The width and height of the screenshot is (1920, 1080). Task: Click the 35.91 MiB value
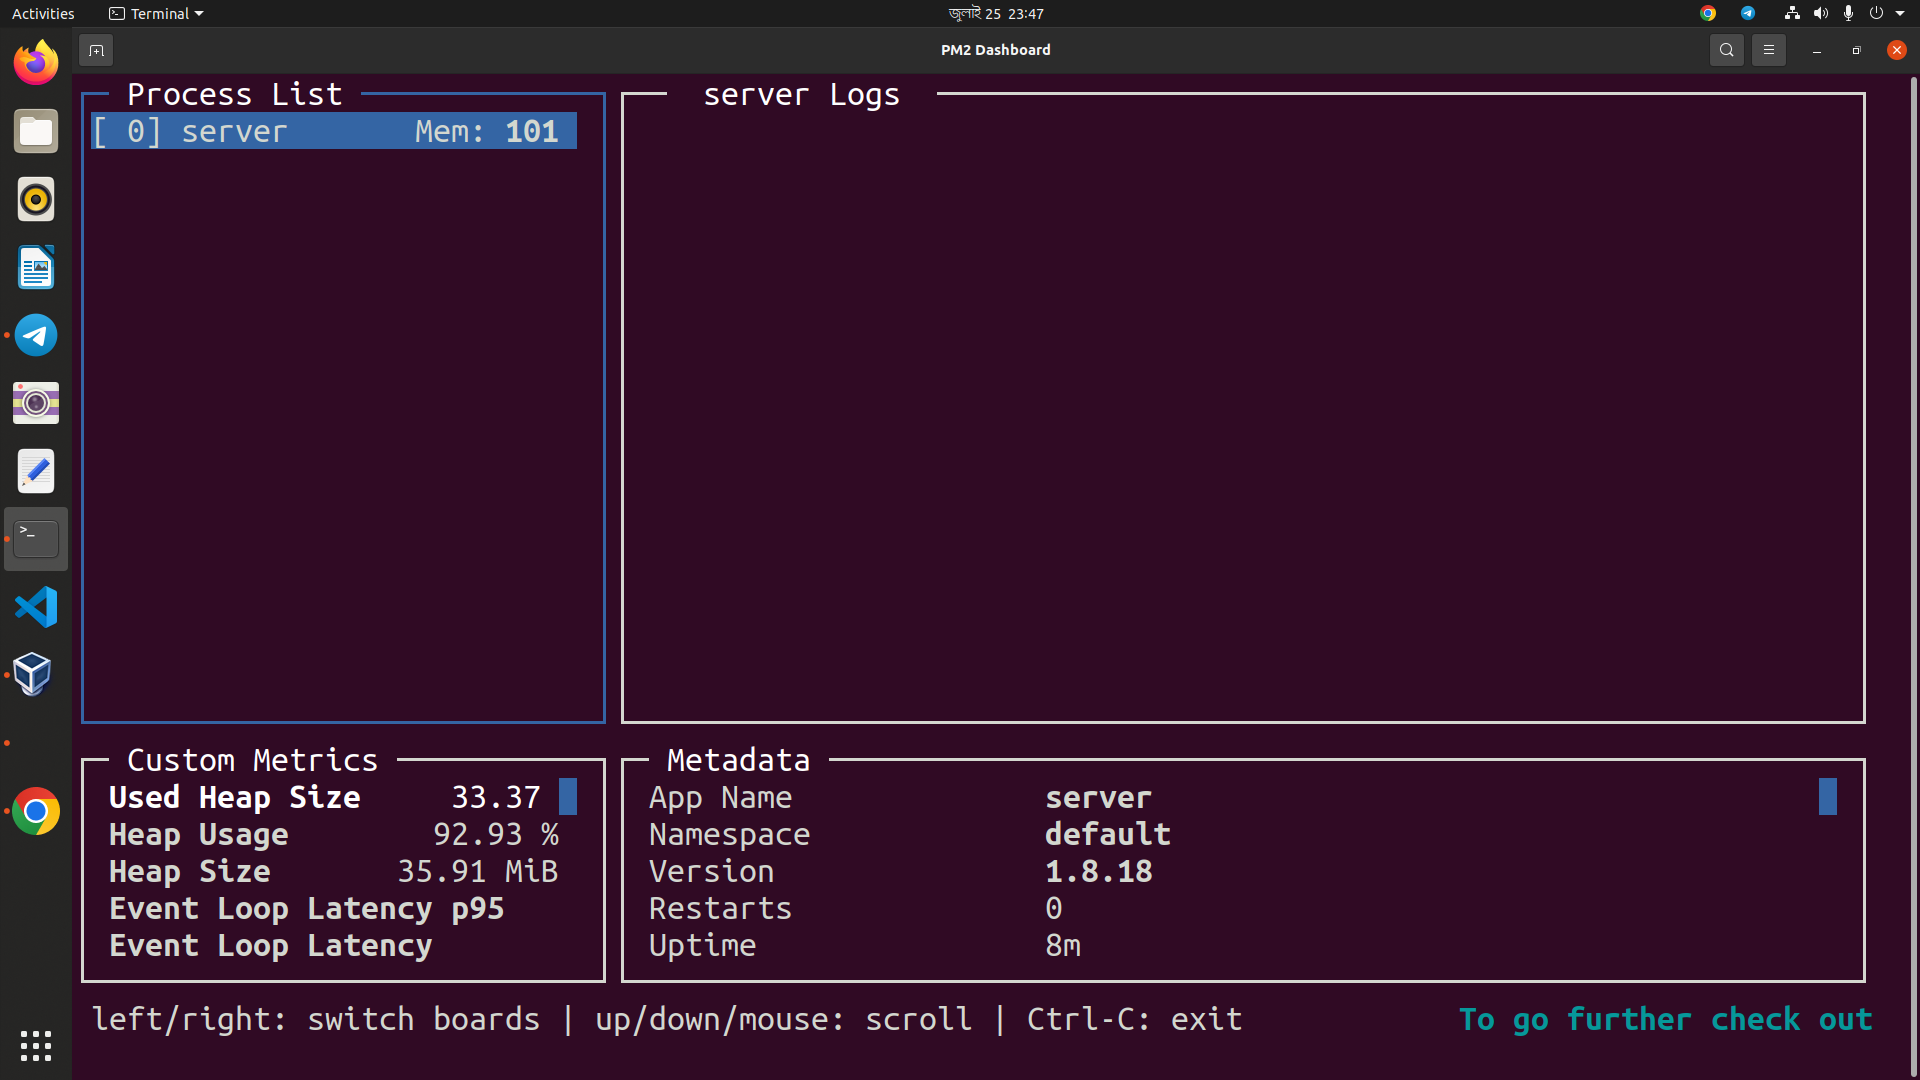478,871
